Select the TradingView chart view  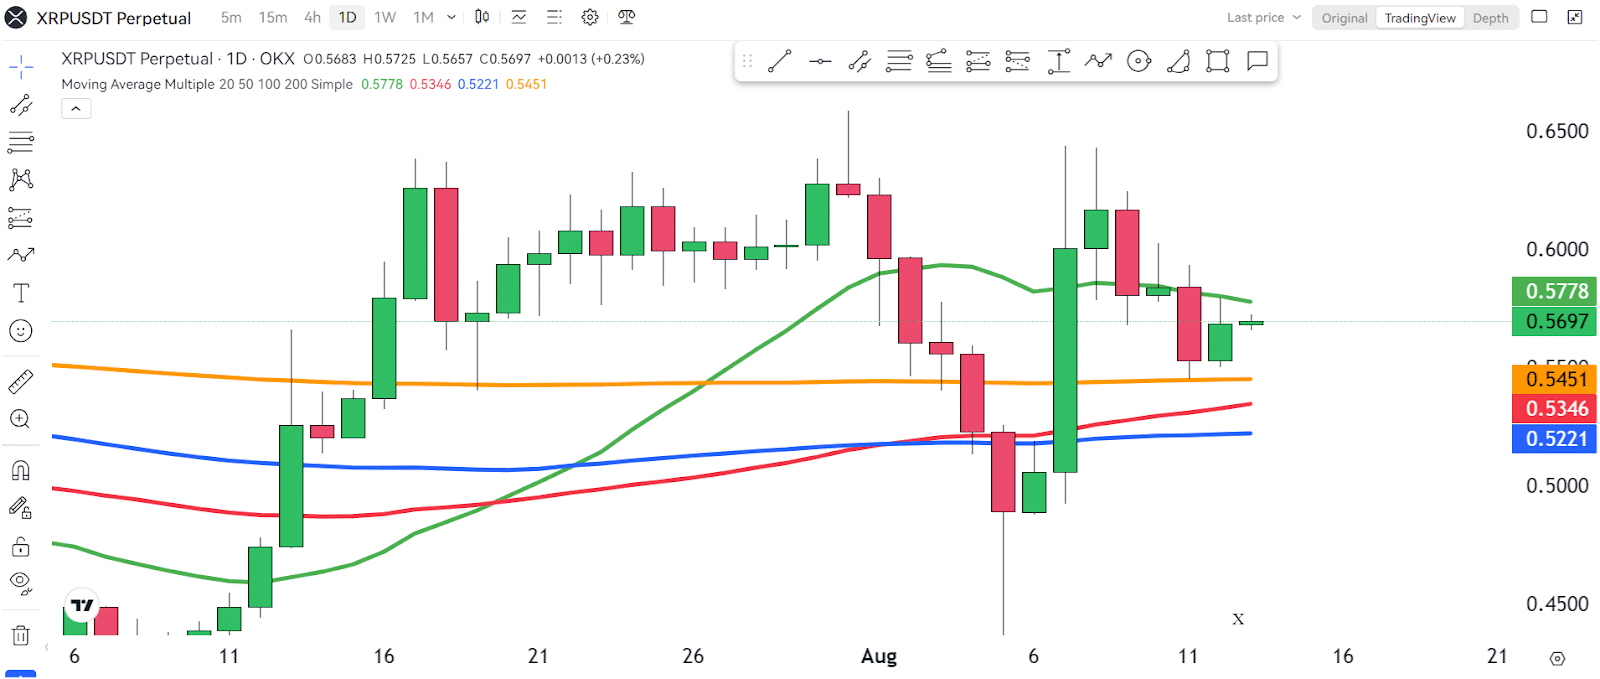pos(1420,18)
